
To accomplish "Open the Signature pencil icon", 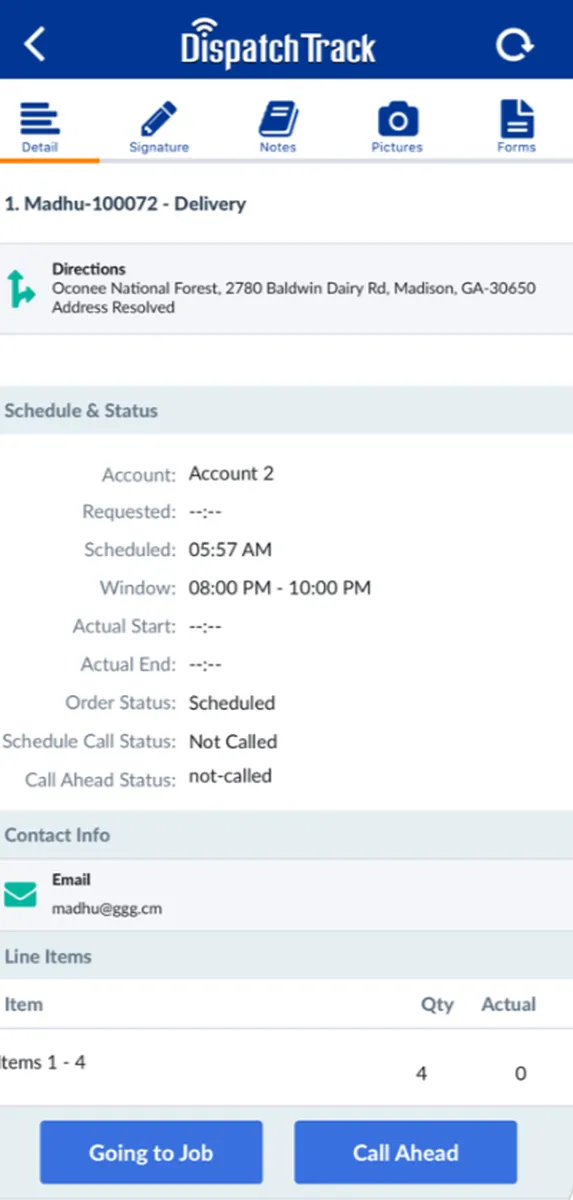I will 158,119.
